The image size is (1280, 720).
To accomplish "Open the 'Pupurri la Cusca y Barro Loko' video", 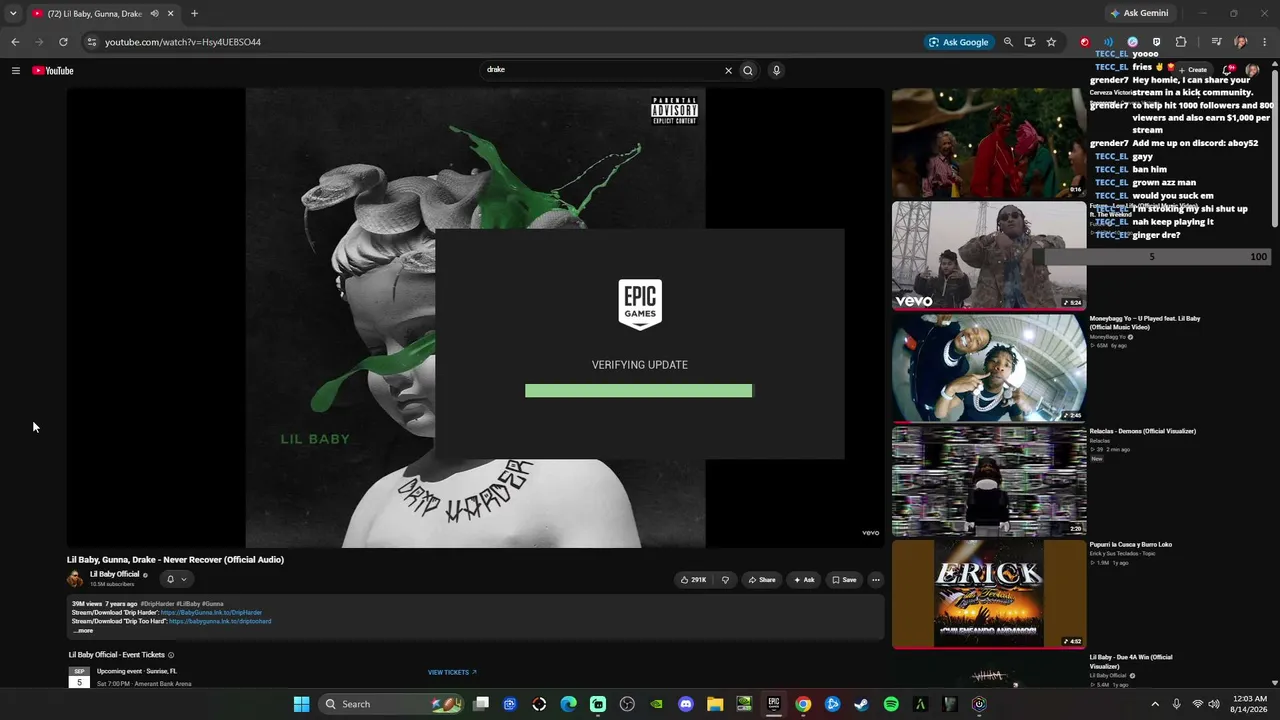I will [1131, 545].
